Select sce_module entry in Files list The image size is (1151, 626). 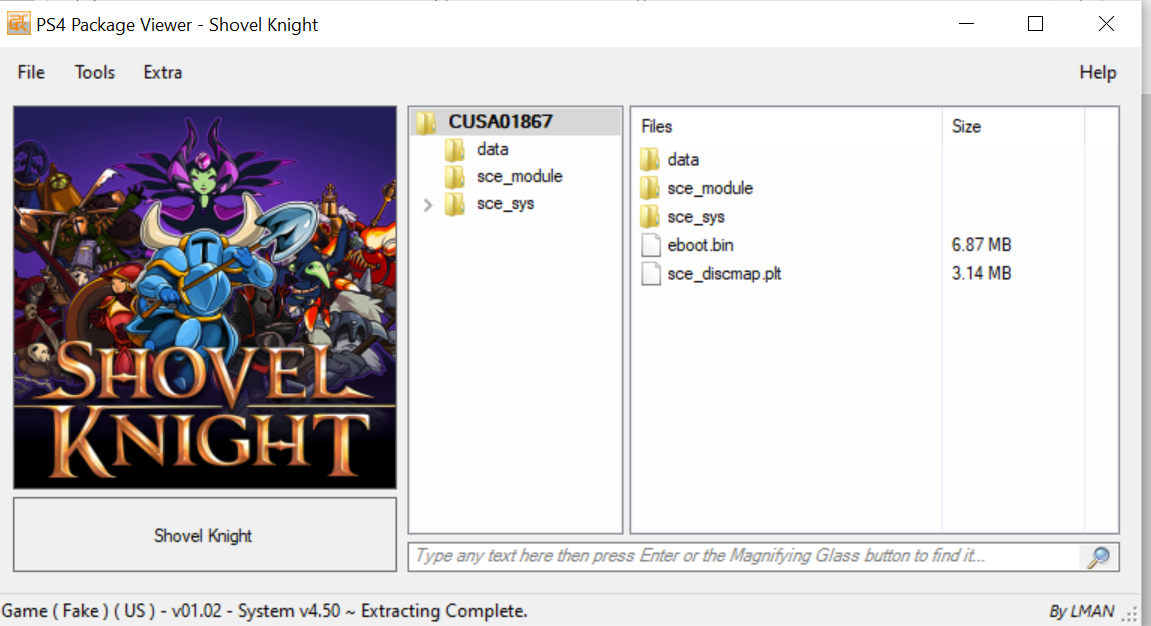click(x=710, y=188)
